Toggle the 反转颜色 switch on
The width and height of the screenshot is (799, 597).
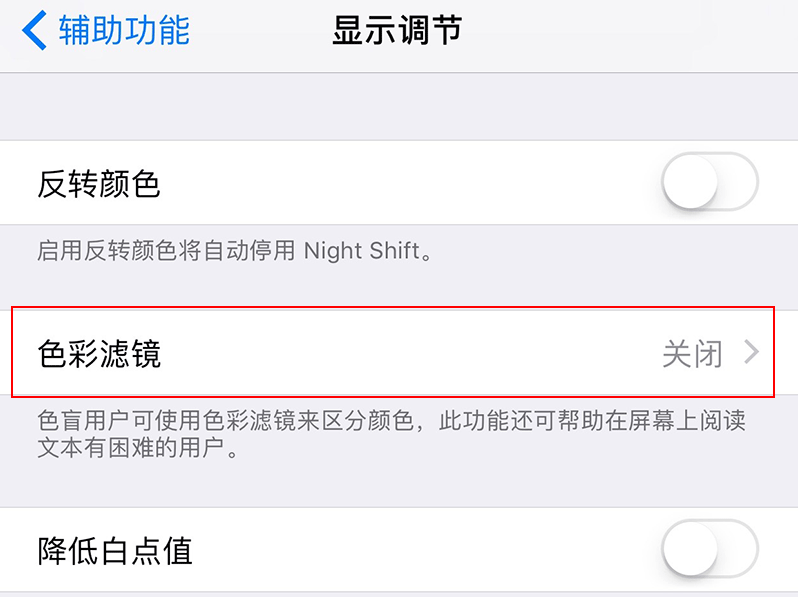pos(709,182)
